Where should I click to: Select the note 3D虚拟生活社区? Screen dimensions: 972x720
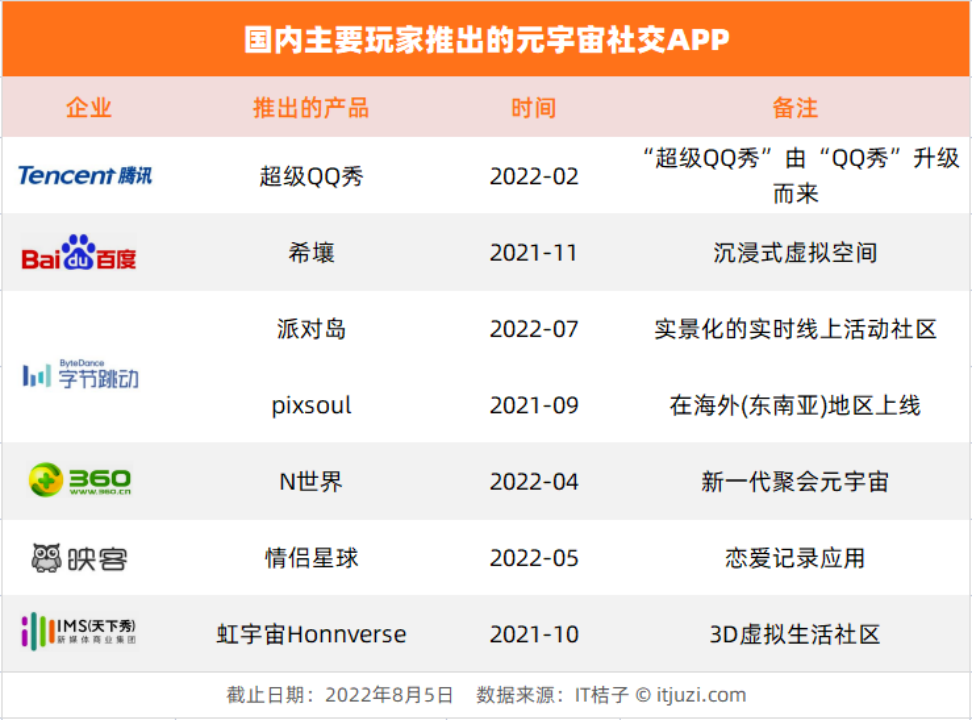pyautogui.click(x=795, y=634)
